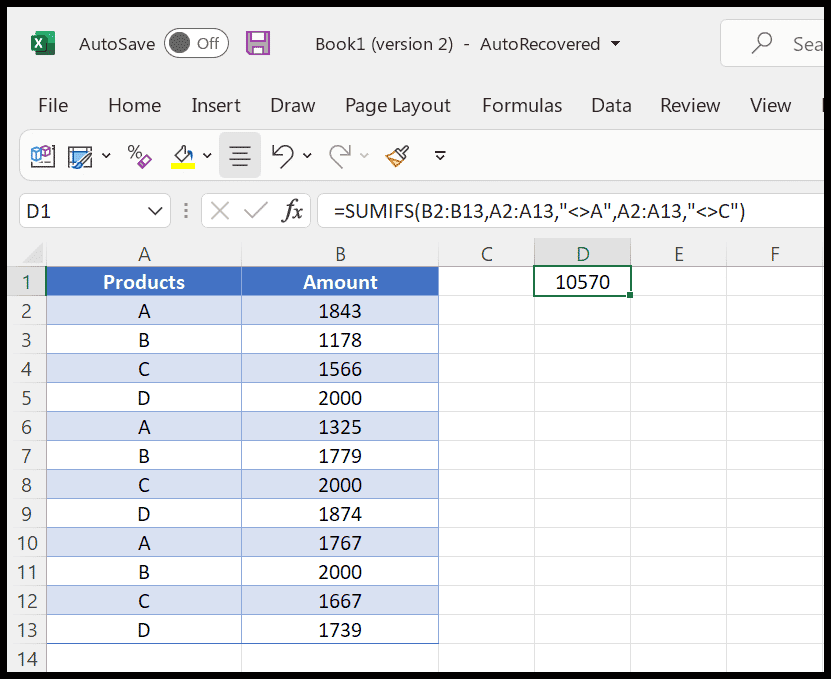Click the percent style eraser icon
Screen dimensions: 831x679
(x=139, y=156)
